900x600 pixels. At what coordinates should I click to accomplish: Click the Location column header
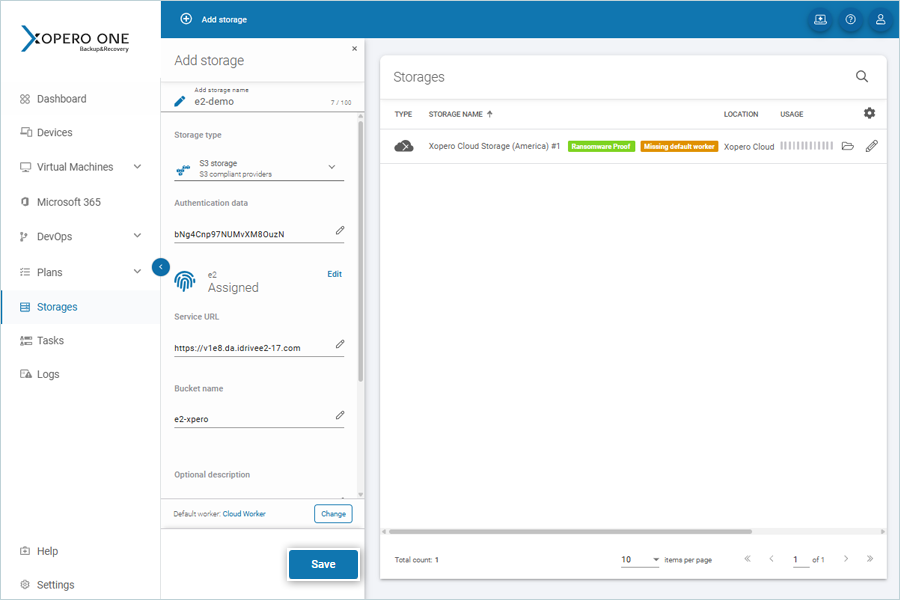740,114
